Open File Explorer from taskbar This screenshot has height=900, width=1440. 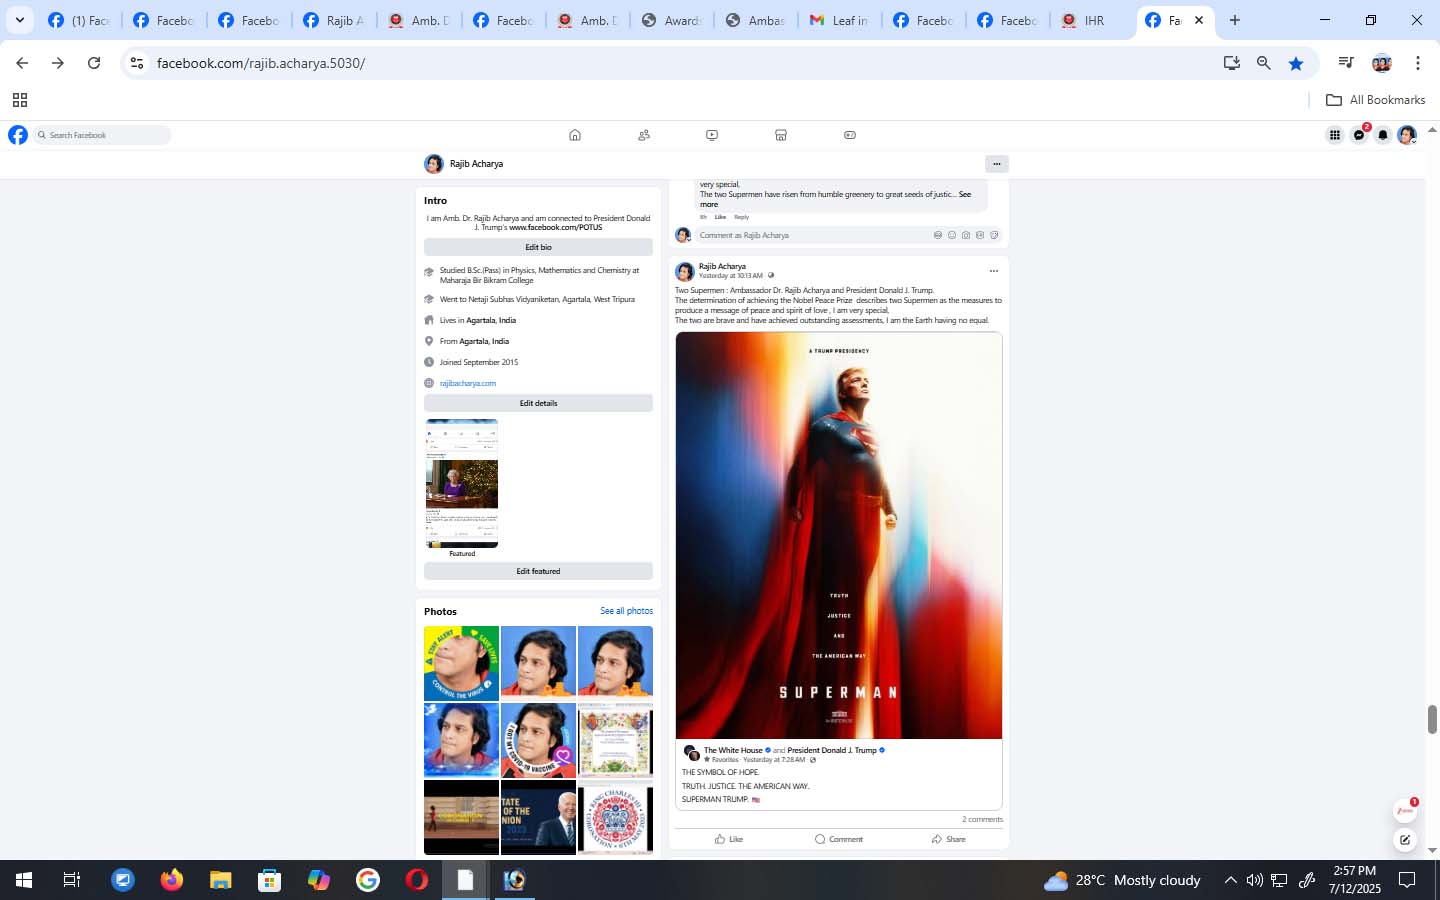point(221,880)
